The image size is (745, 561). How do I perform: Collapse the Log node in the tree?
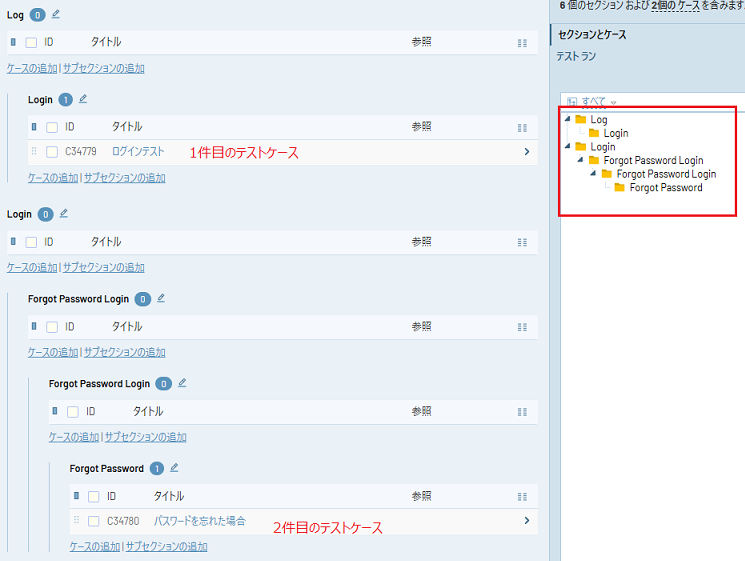click(x=569, y=120)
